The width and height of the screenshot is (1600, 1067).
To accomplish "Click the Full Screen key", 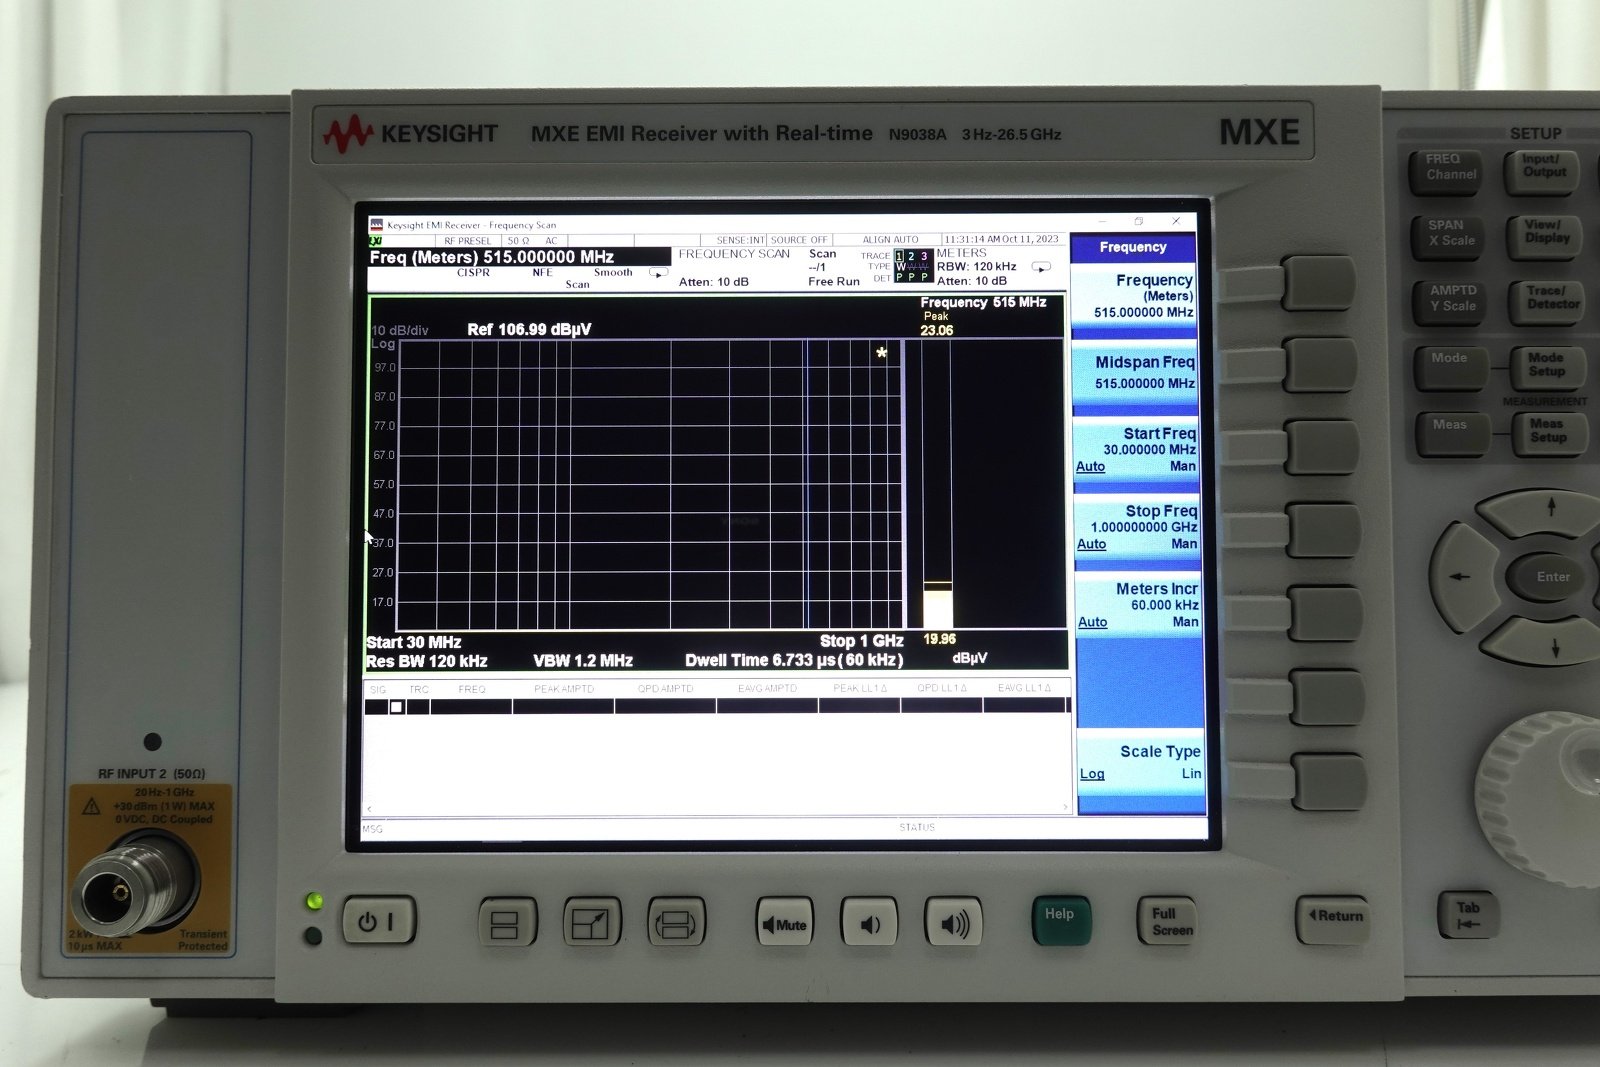I will 1167,921.
